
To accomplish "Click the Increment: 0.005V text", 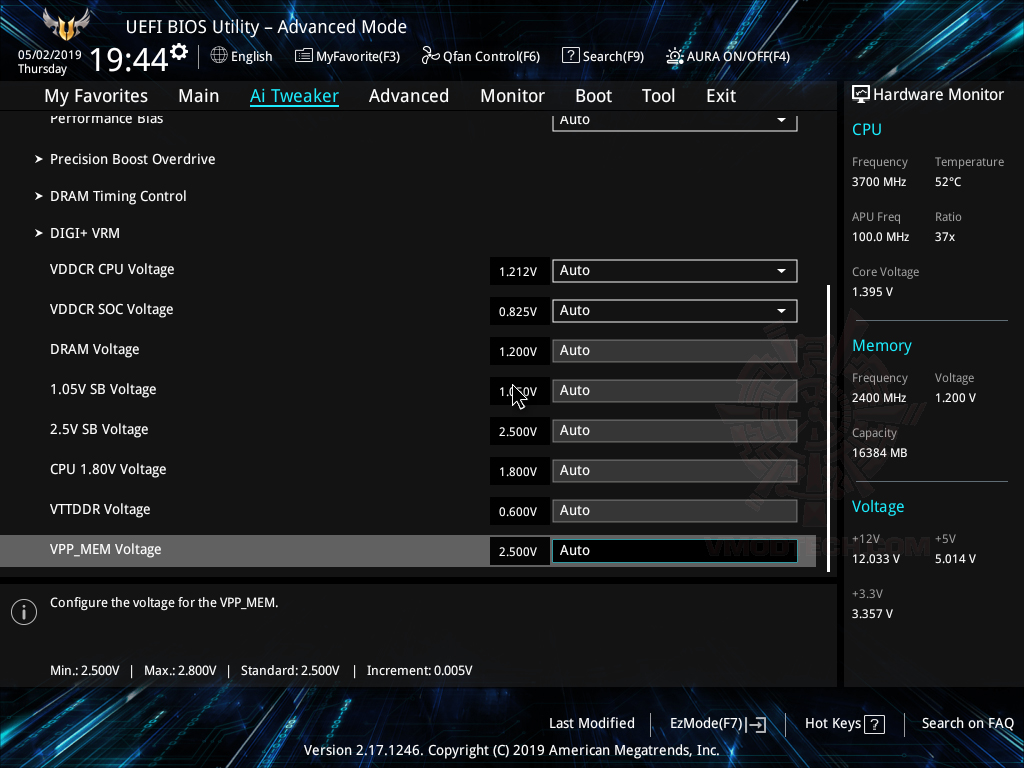I will [x=419, y=671].
